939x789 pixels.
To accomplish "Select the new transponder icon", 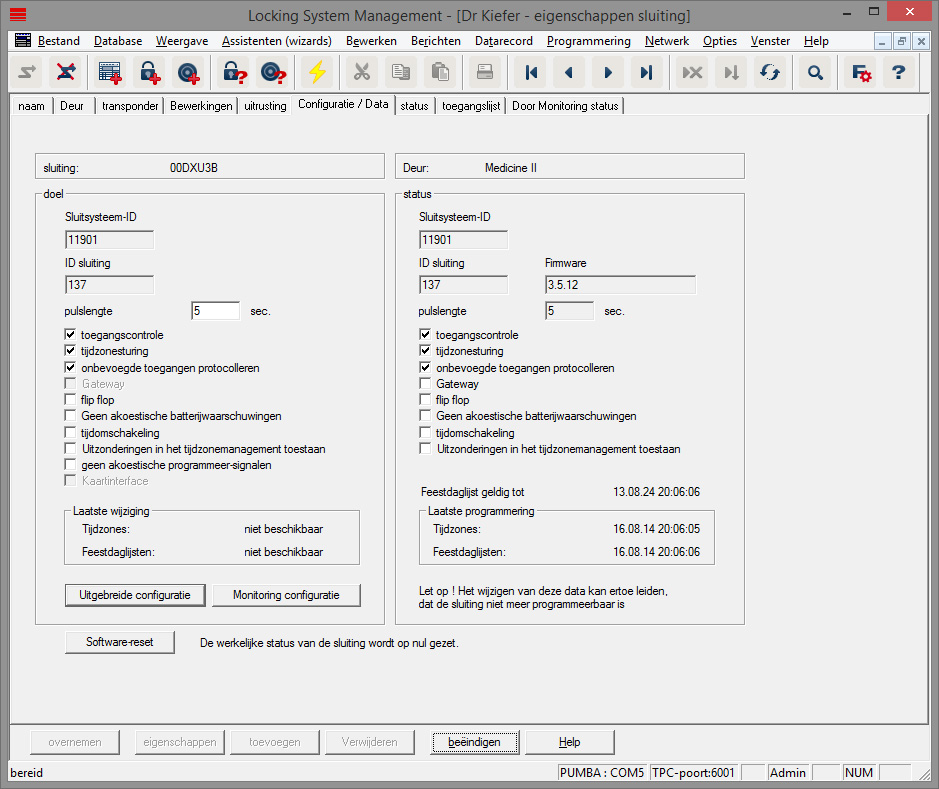I will (188, 72).
